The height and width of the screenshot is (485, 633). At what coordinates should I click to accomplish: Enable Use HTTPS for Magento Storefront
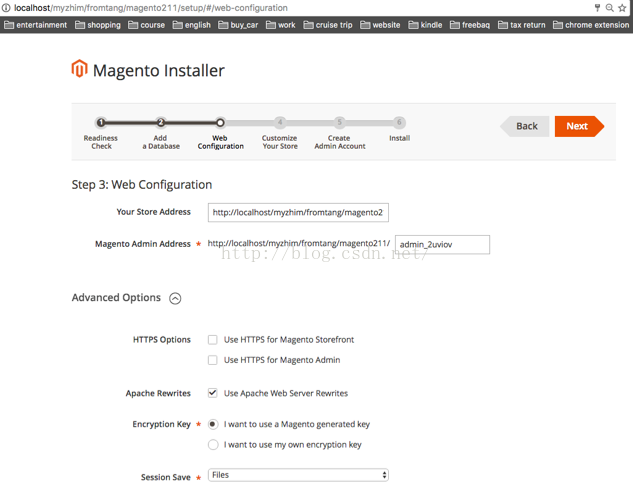[213, 340]
